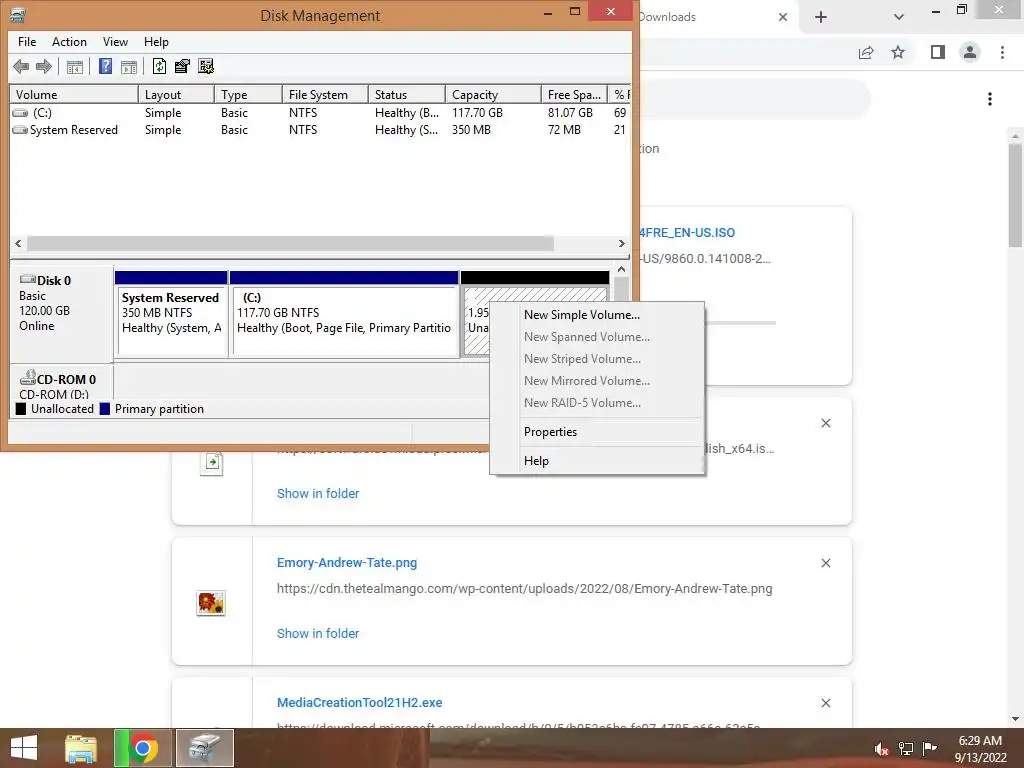Sort by Capacity column header
1024x768 pixels.
(x=493, y=95)
